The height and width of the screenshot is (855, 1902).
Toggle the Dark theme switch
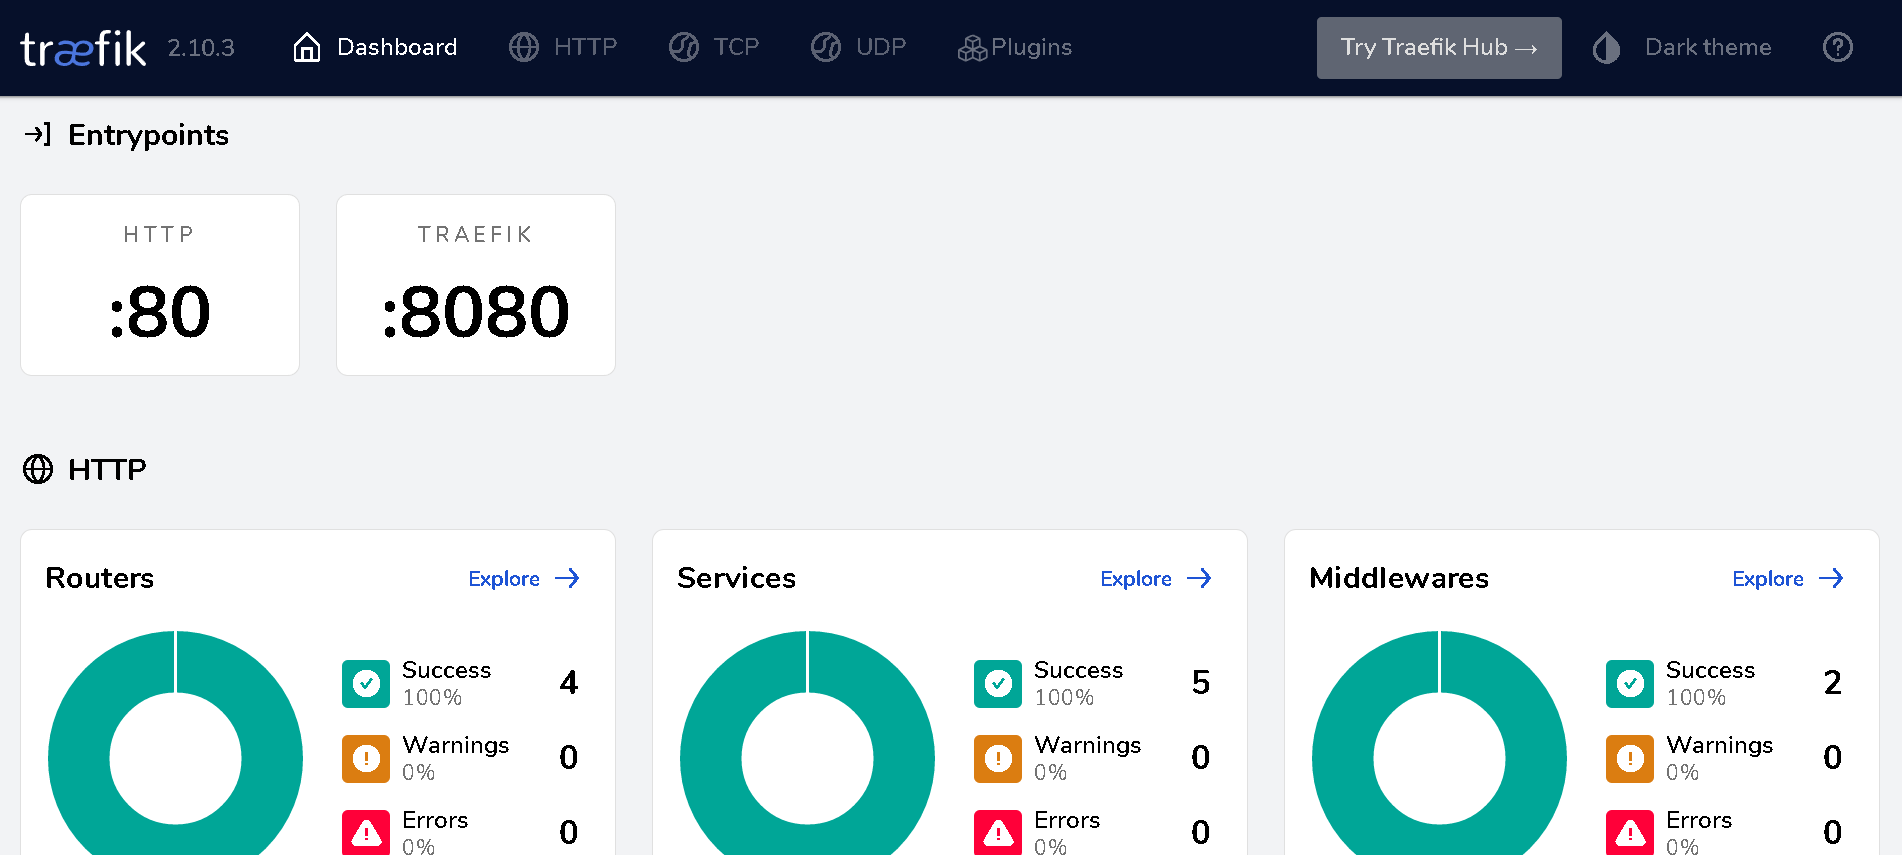(x=1682, y=47)
